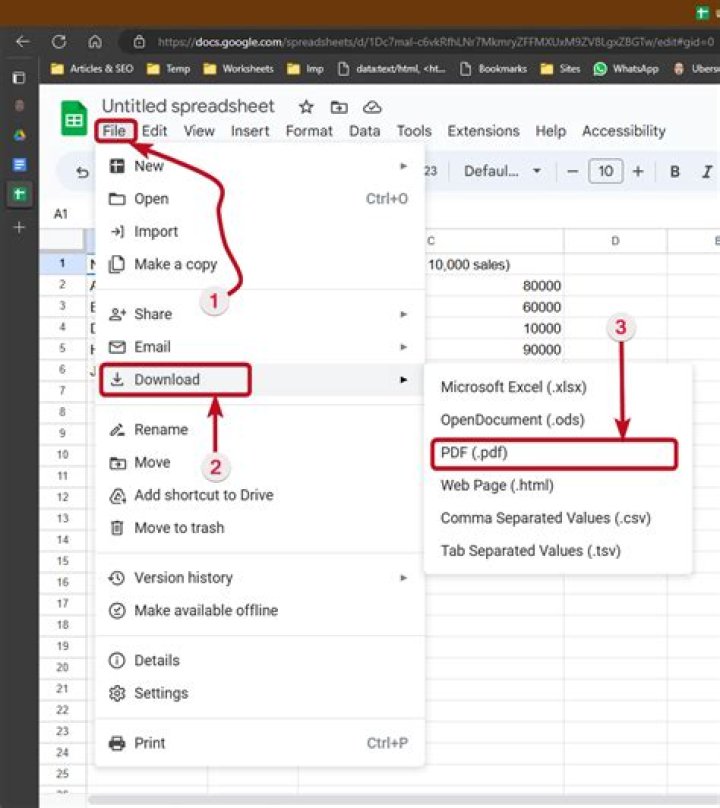Click the Google Sheets logo icon
This screenshot has height=808, width=720.
point(74,118)
